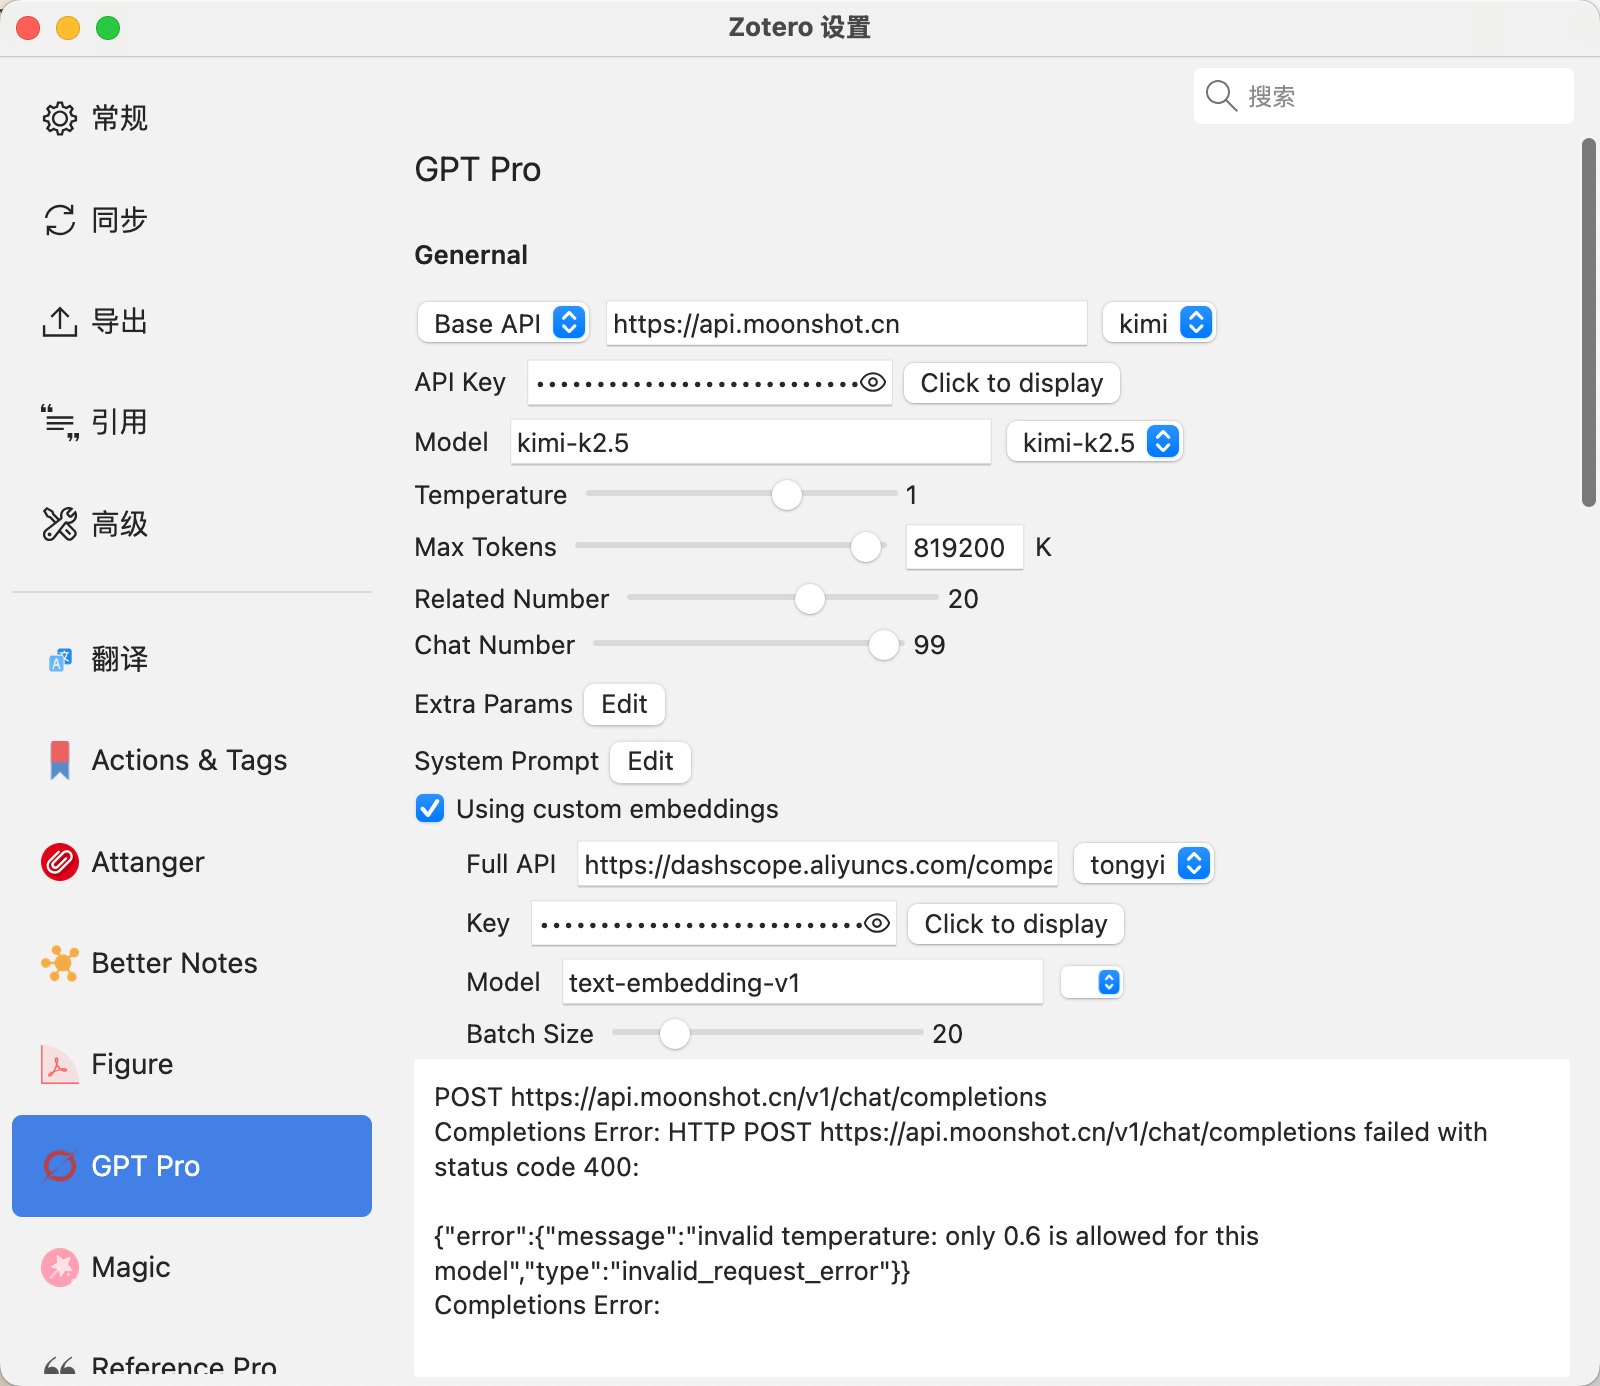Open the Attanger plugin settings
The width and height of the screenshot is (1600, 1386).
(x=192, y=862)
